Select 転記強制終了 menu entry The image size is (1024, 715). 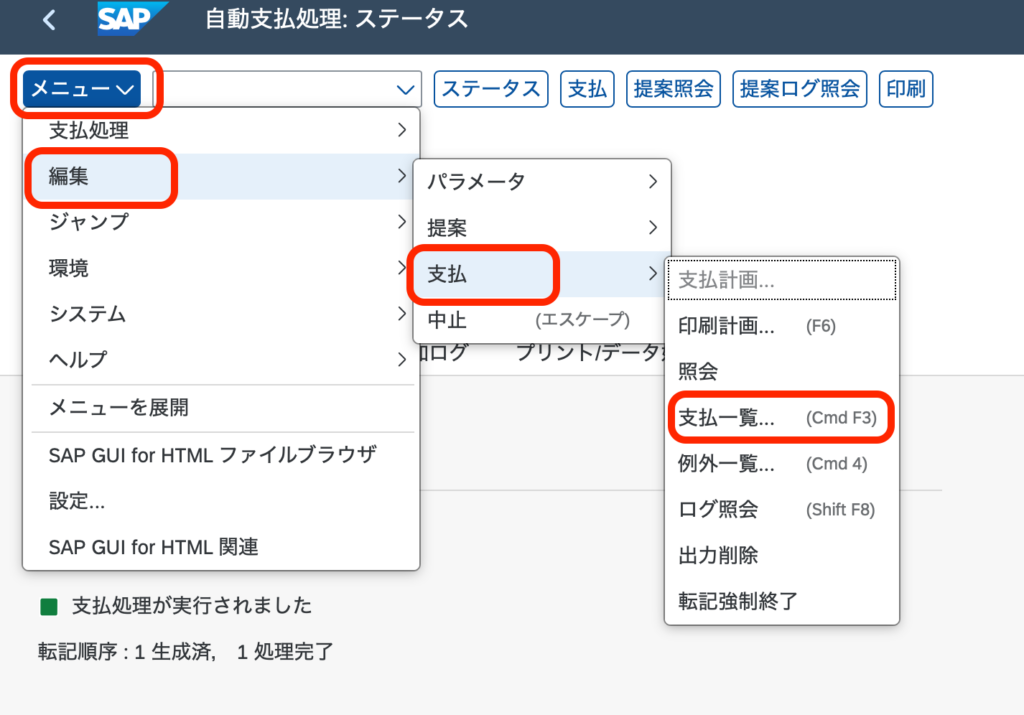(x=782, y=601)
